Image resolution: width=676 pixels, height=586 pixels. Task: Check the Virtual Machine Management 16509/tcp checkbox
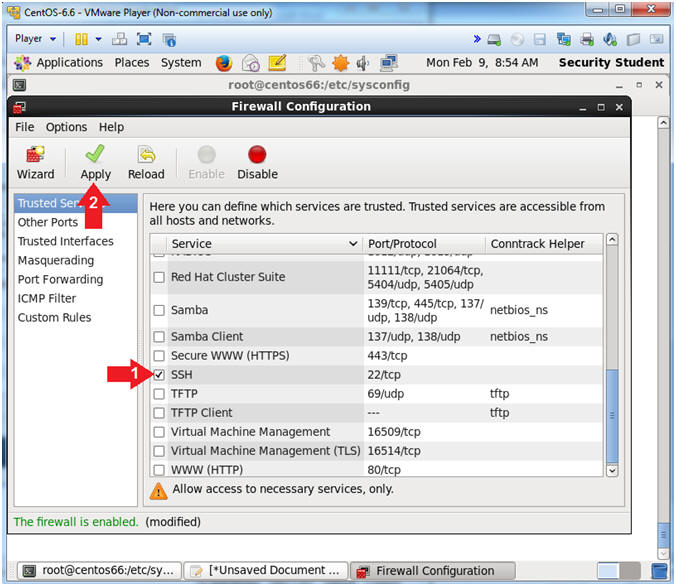(x=159, y=432)
